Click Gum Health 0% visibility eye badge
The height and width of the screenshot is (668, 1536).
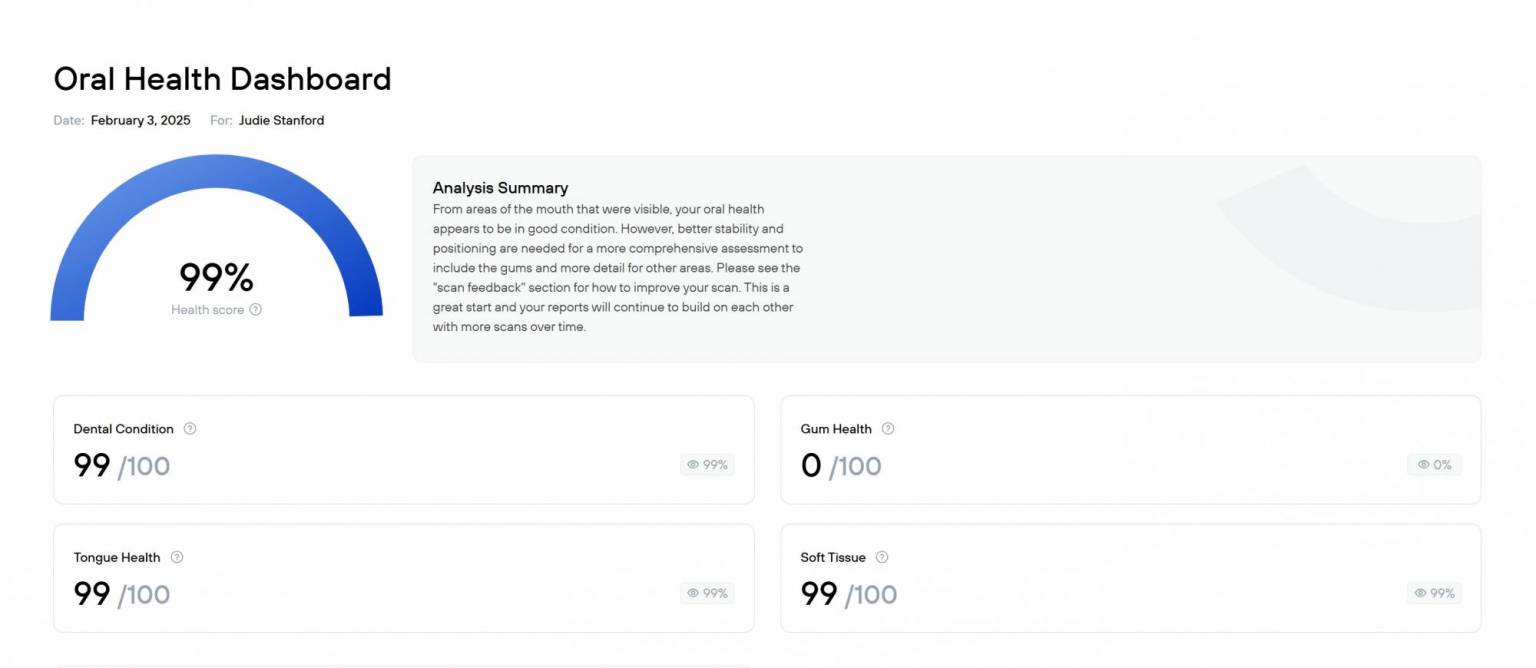pyautogui.click(x=1434, y=465)
